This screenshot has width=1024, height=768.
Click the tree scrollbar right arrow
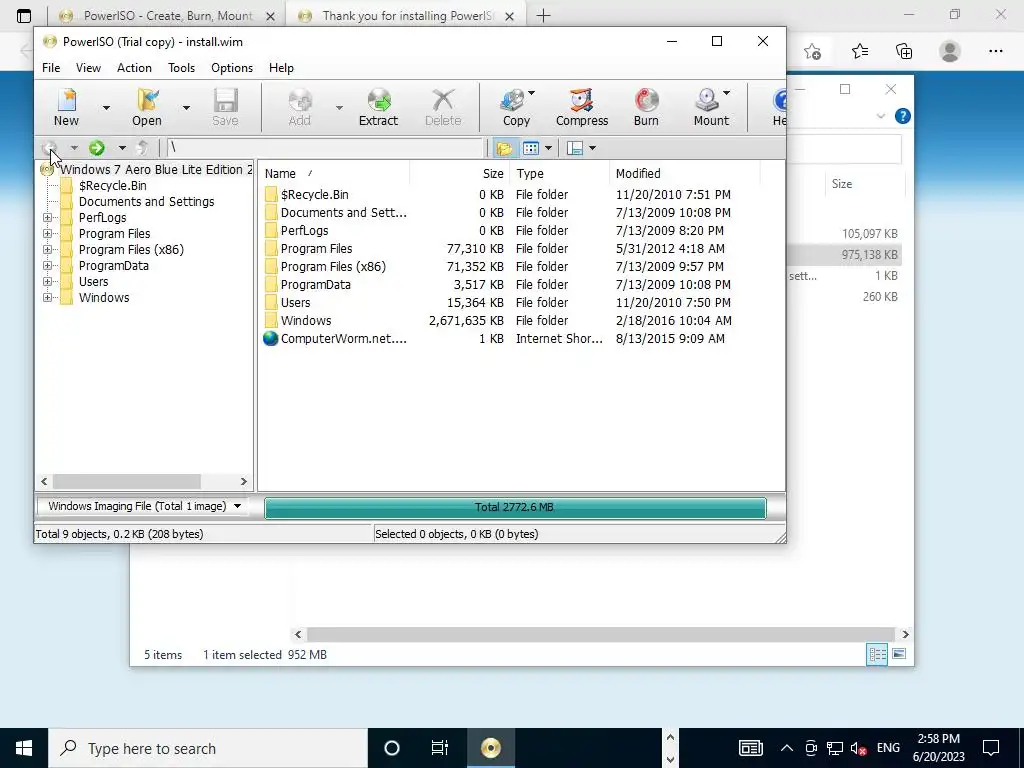point(244,481)
